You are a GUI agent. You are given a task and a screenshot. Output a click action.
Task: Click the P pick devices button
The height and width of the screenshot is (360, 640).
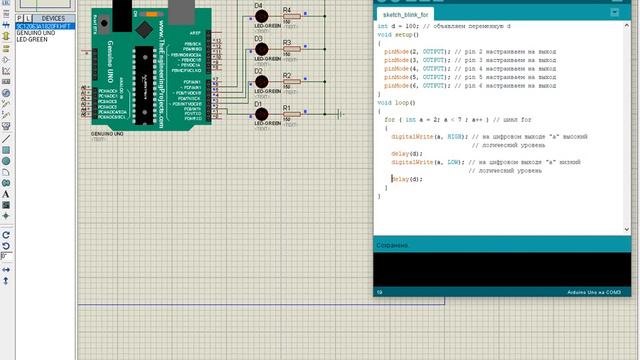(19, 18)
